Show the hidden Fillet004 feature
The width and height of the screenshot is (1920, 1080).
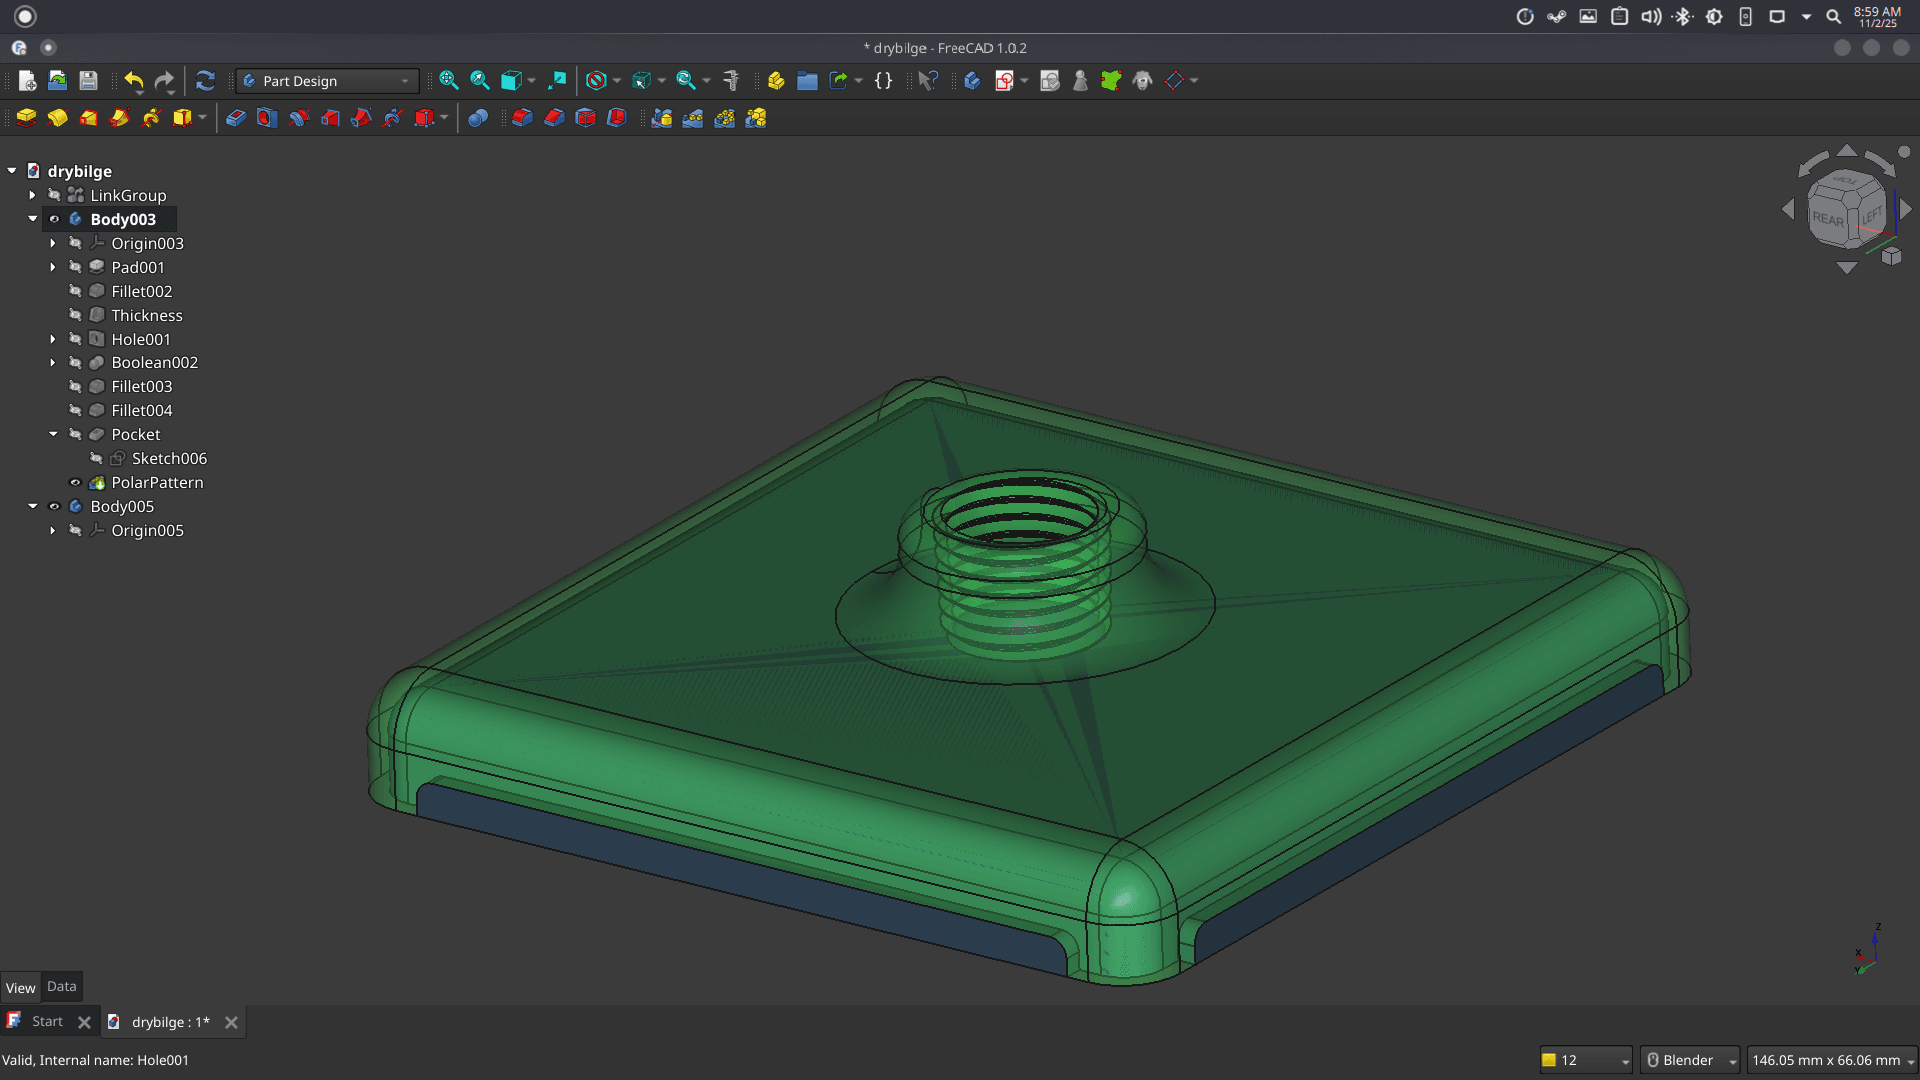[75, 410]
